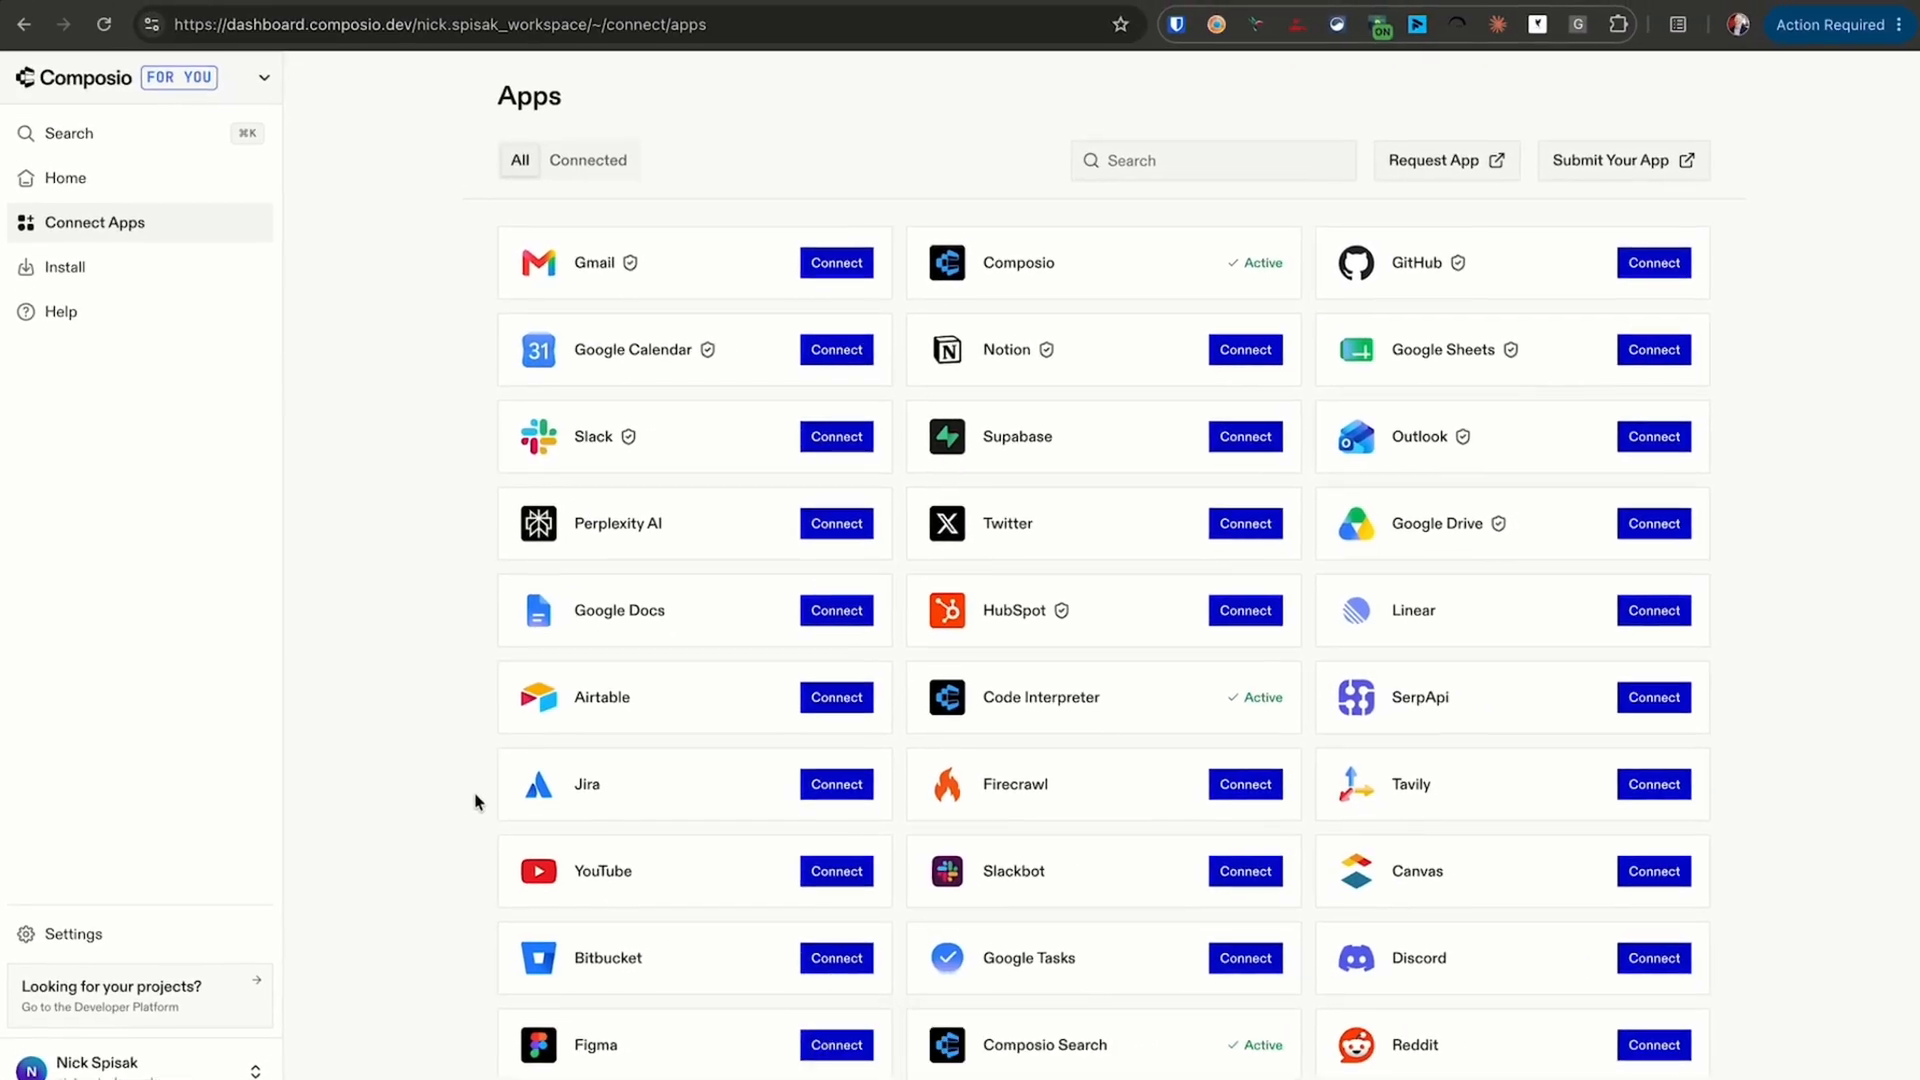Click the Reddit mascot icon

tap(1356, 1045)
